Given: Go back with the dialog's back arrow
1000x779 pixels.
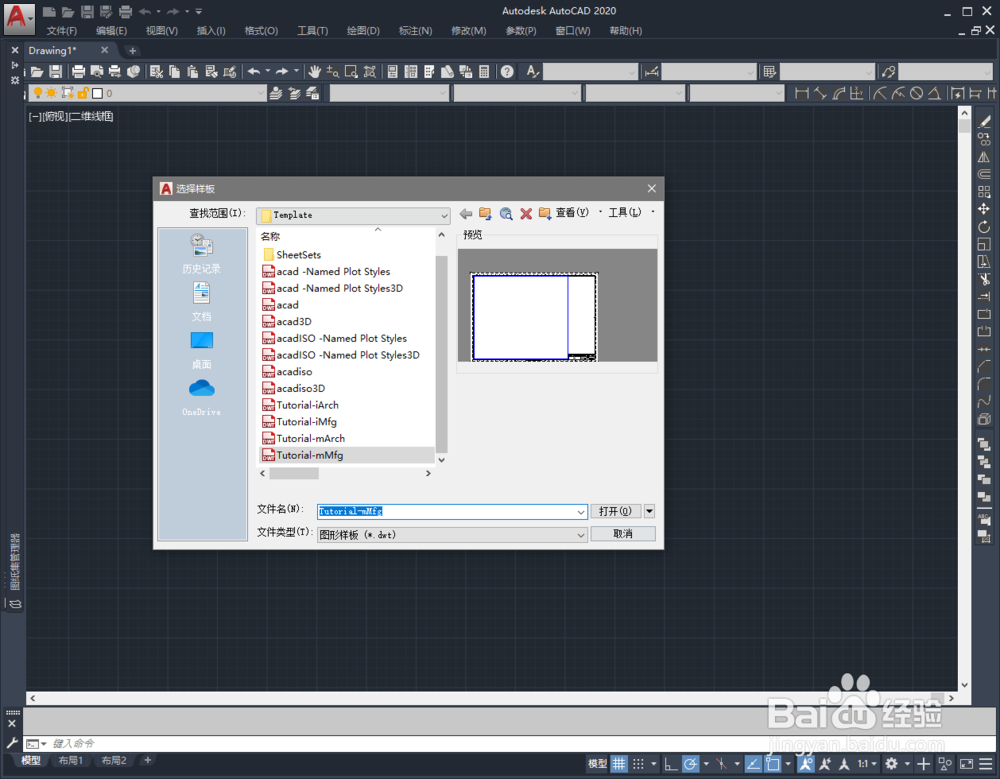Looking at the screenshot, I should tap(466, 214).
